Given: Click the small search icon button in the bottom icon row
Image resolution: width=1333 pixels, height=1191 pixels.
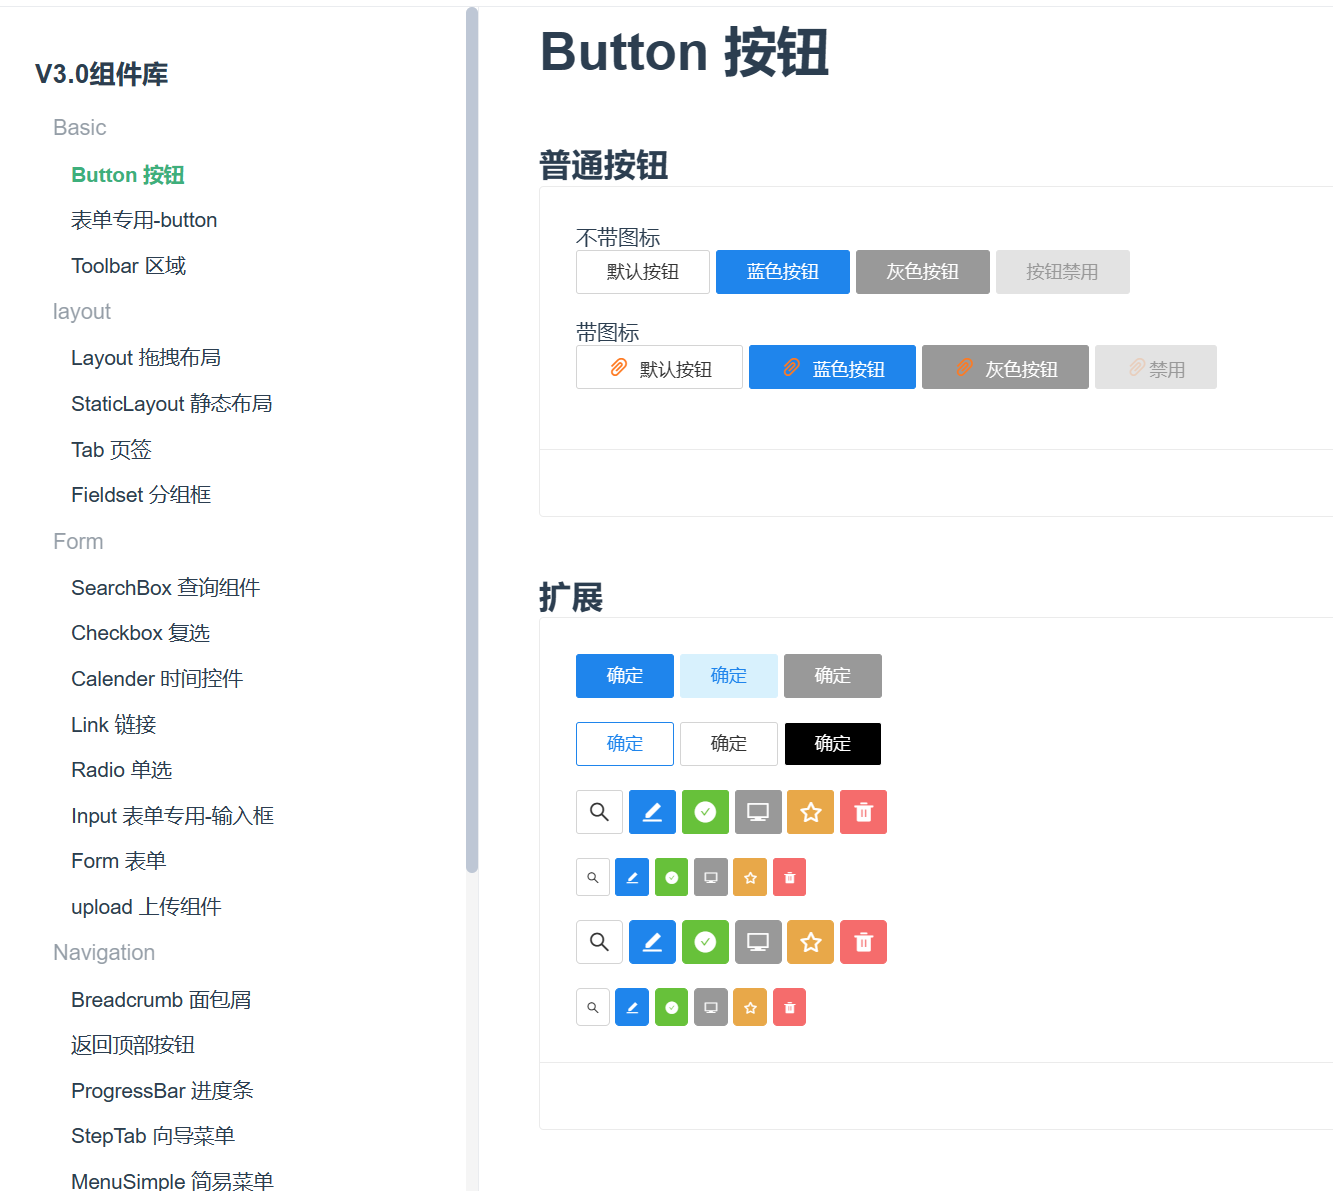Looking at the screenshot, I should [x=593, y=1008].
